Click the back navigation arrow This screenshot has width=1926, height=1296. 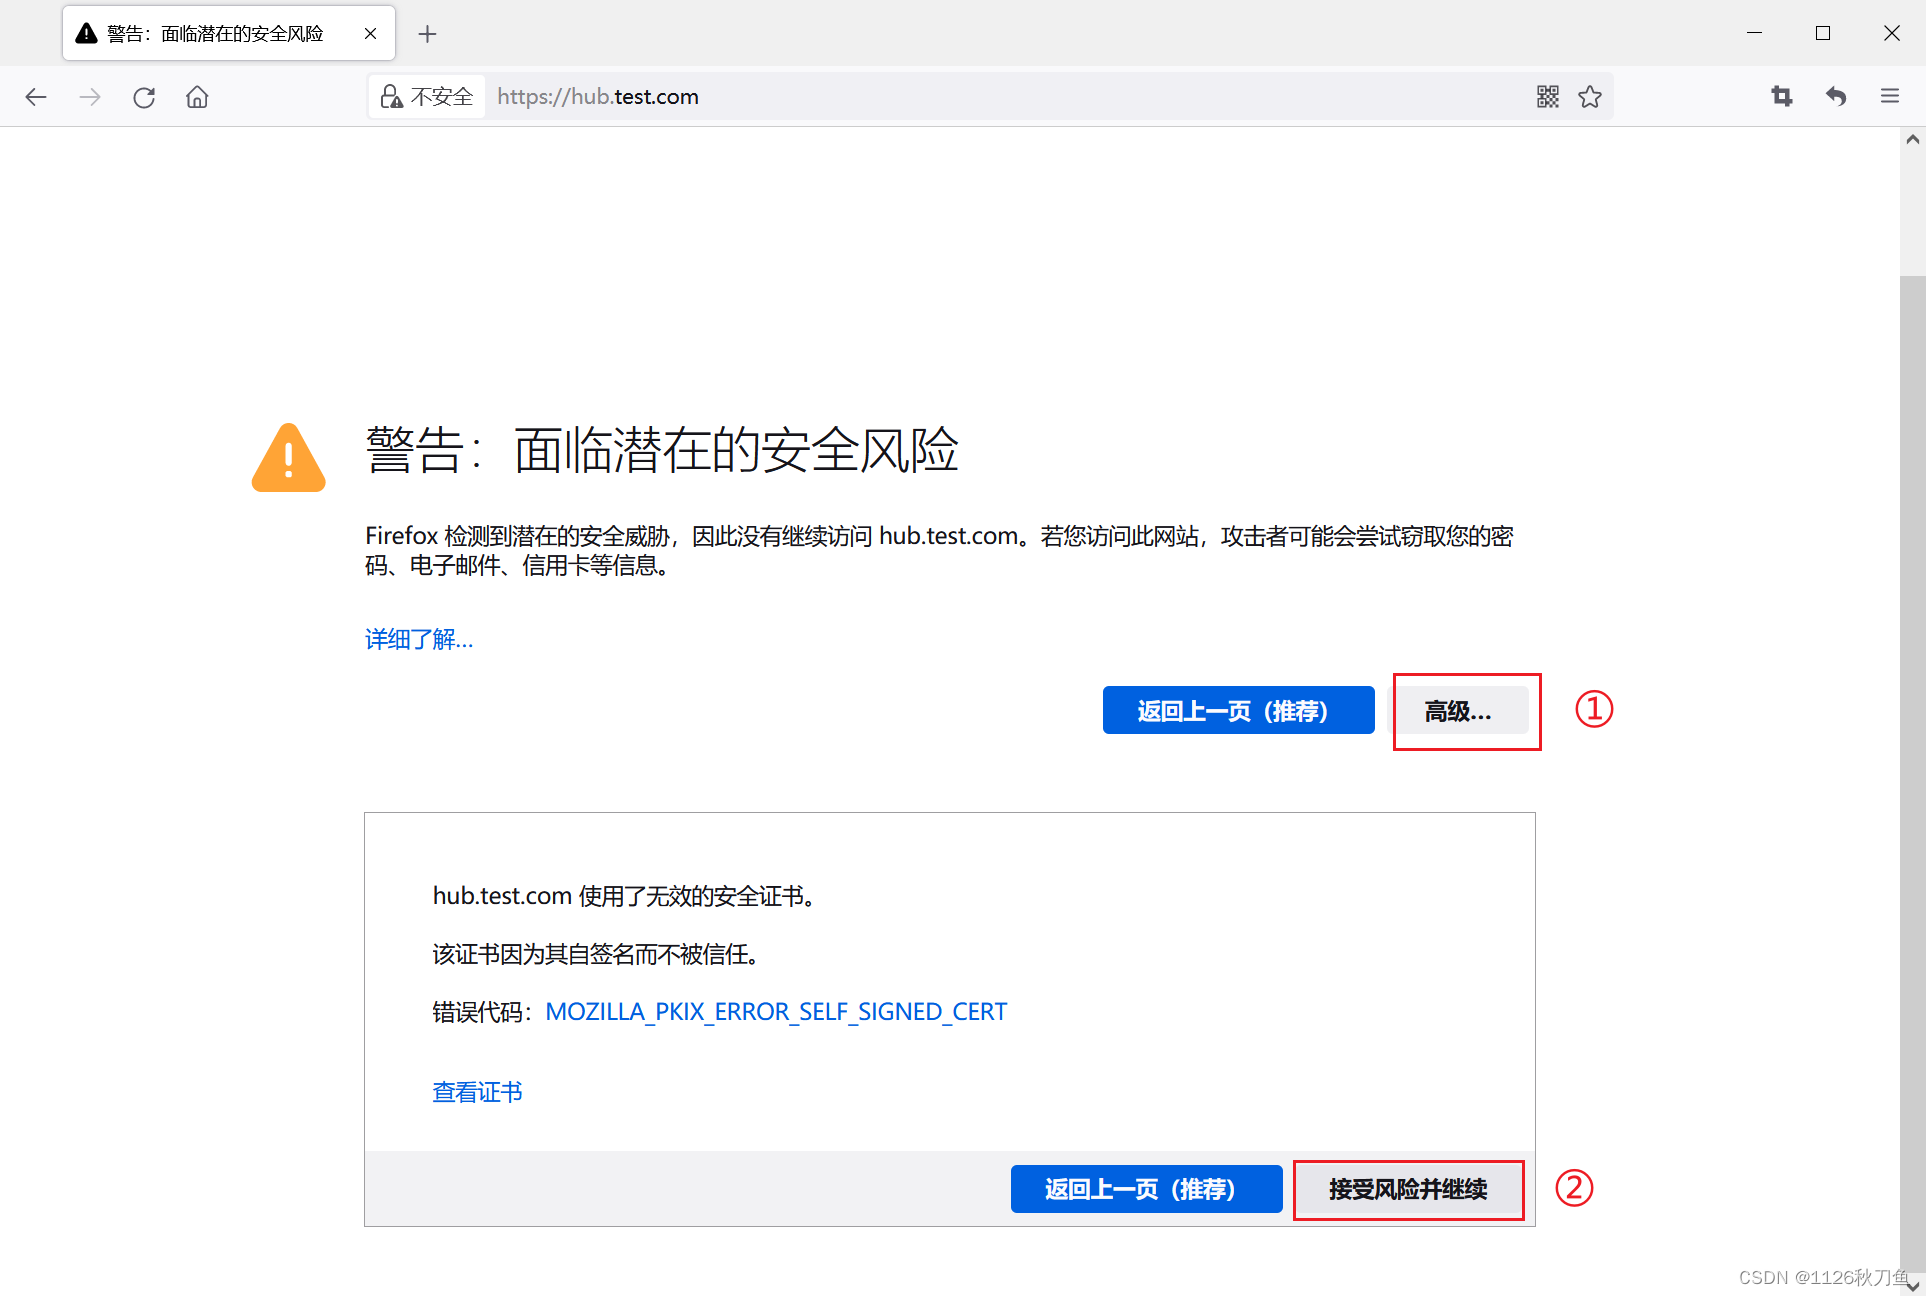[x=36, y=97]
